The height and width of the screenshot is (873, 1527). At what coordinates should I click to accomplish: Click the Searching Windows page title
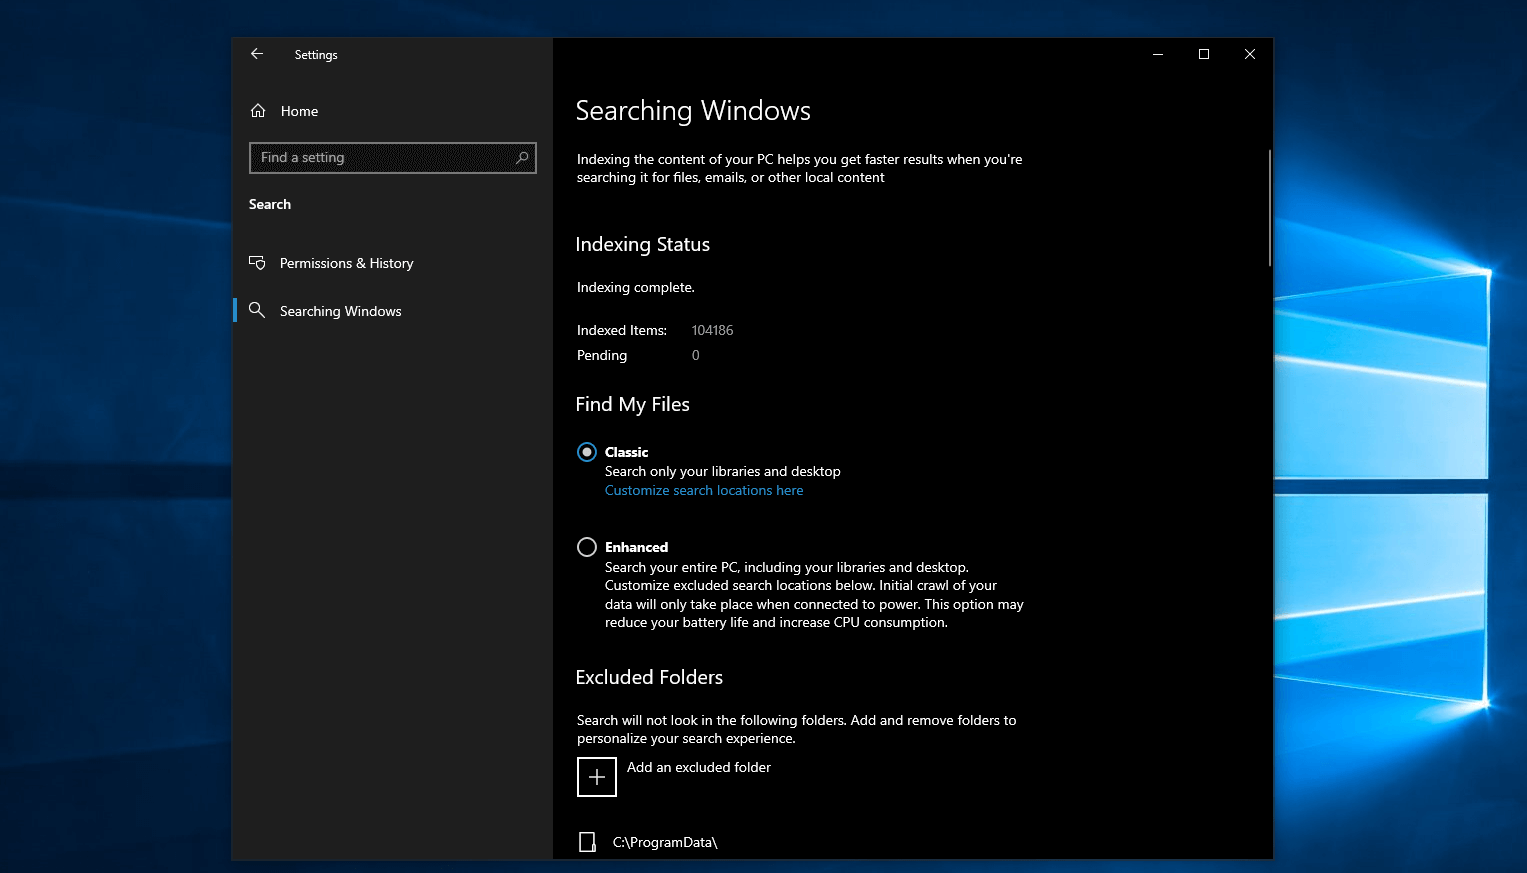693,111
